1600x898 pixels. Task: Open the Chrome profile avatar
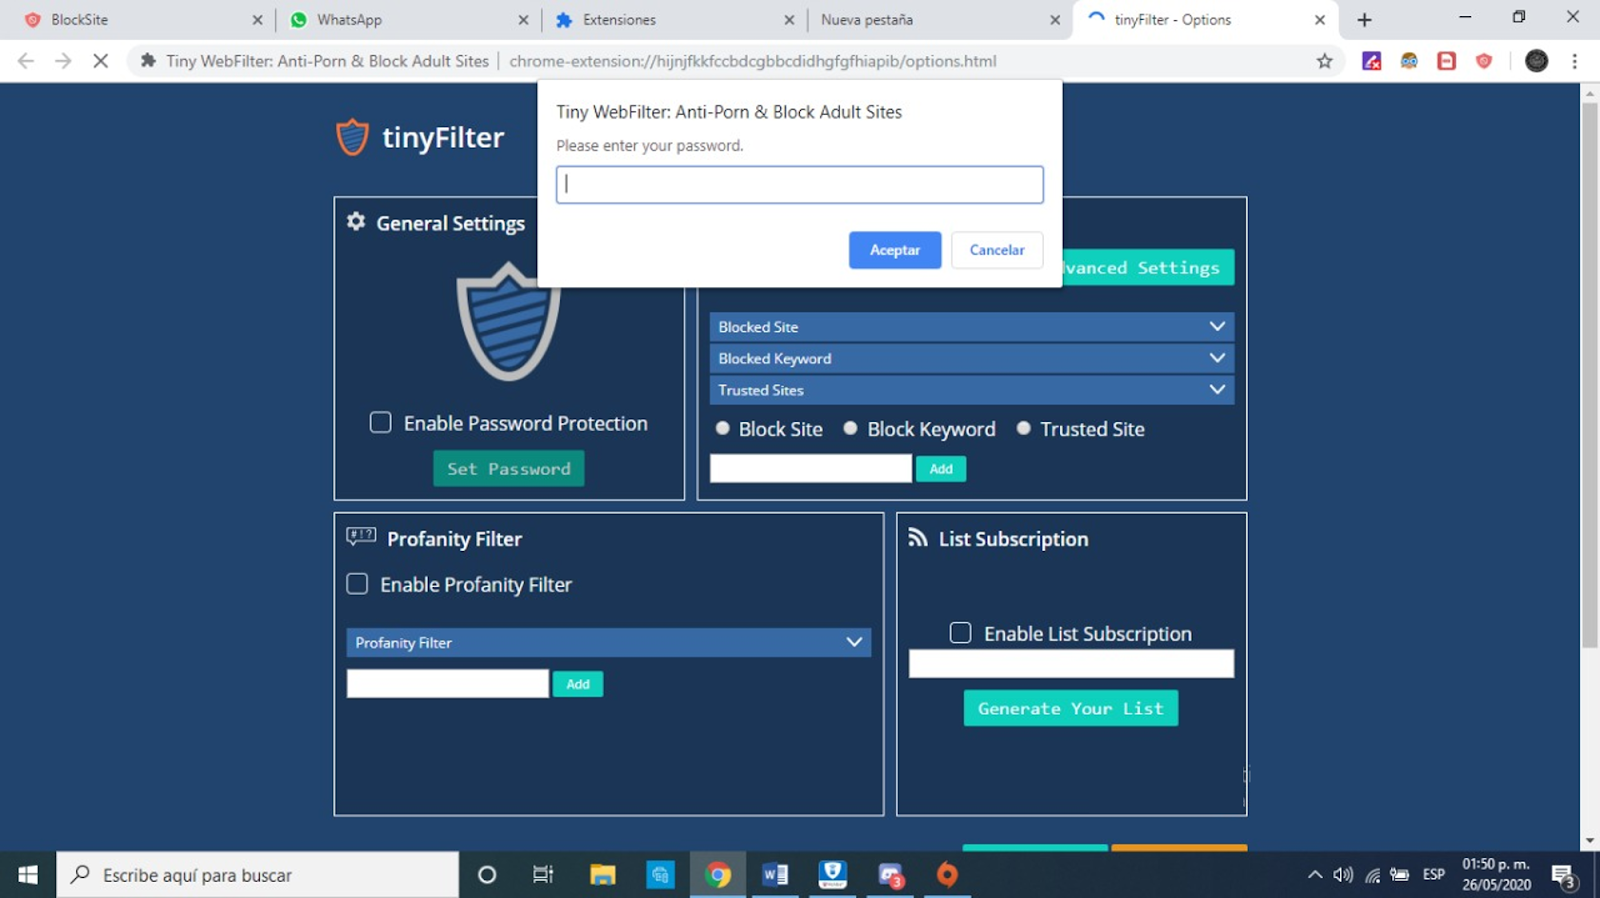pos(1537,61)
